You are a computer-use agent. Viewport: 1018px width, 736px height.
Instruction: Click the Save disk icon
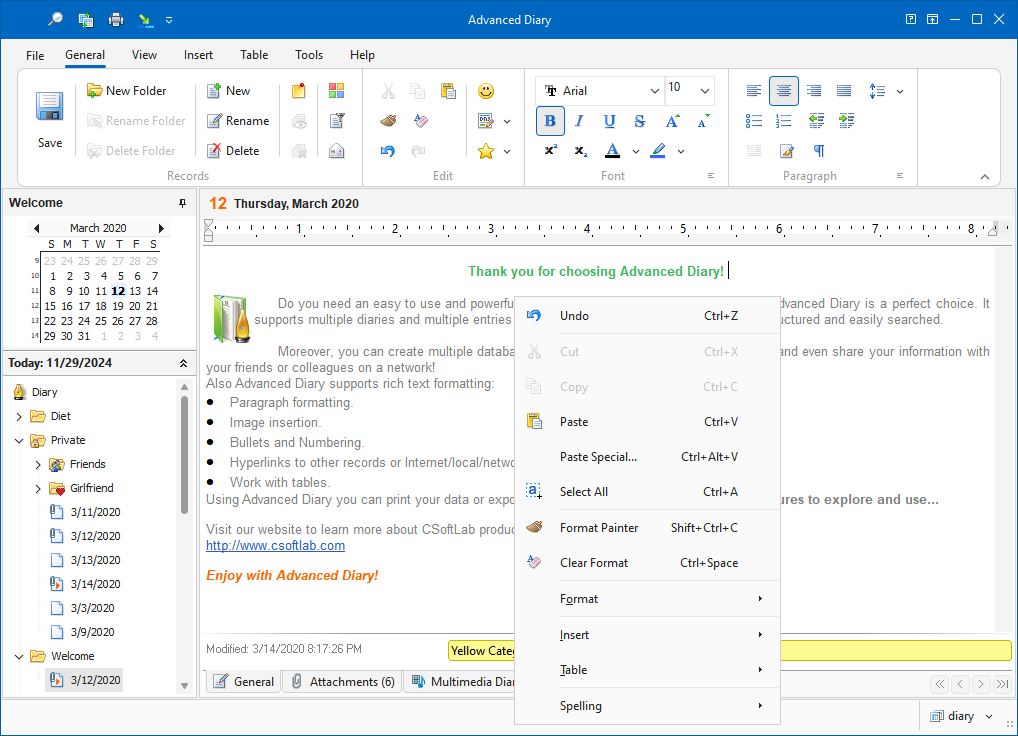(x=49, y=106)
